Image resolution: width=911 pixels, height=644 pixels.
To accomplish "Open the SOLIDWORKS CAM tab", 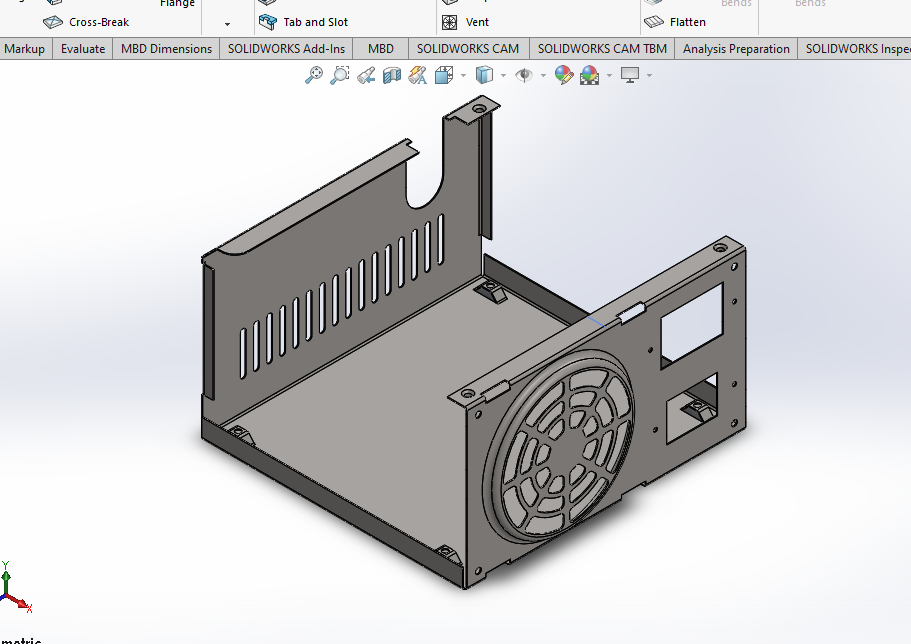I will [x=467, y=49].
